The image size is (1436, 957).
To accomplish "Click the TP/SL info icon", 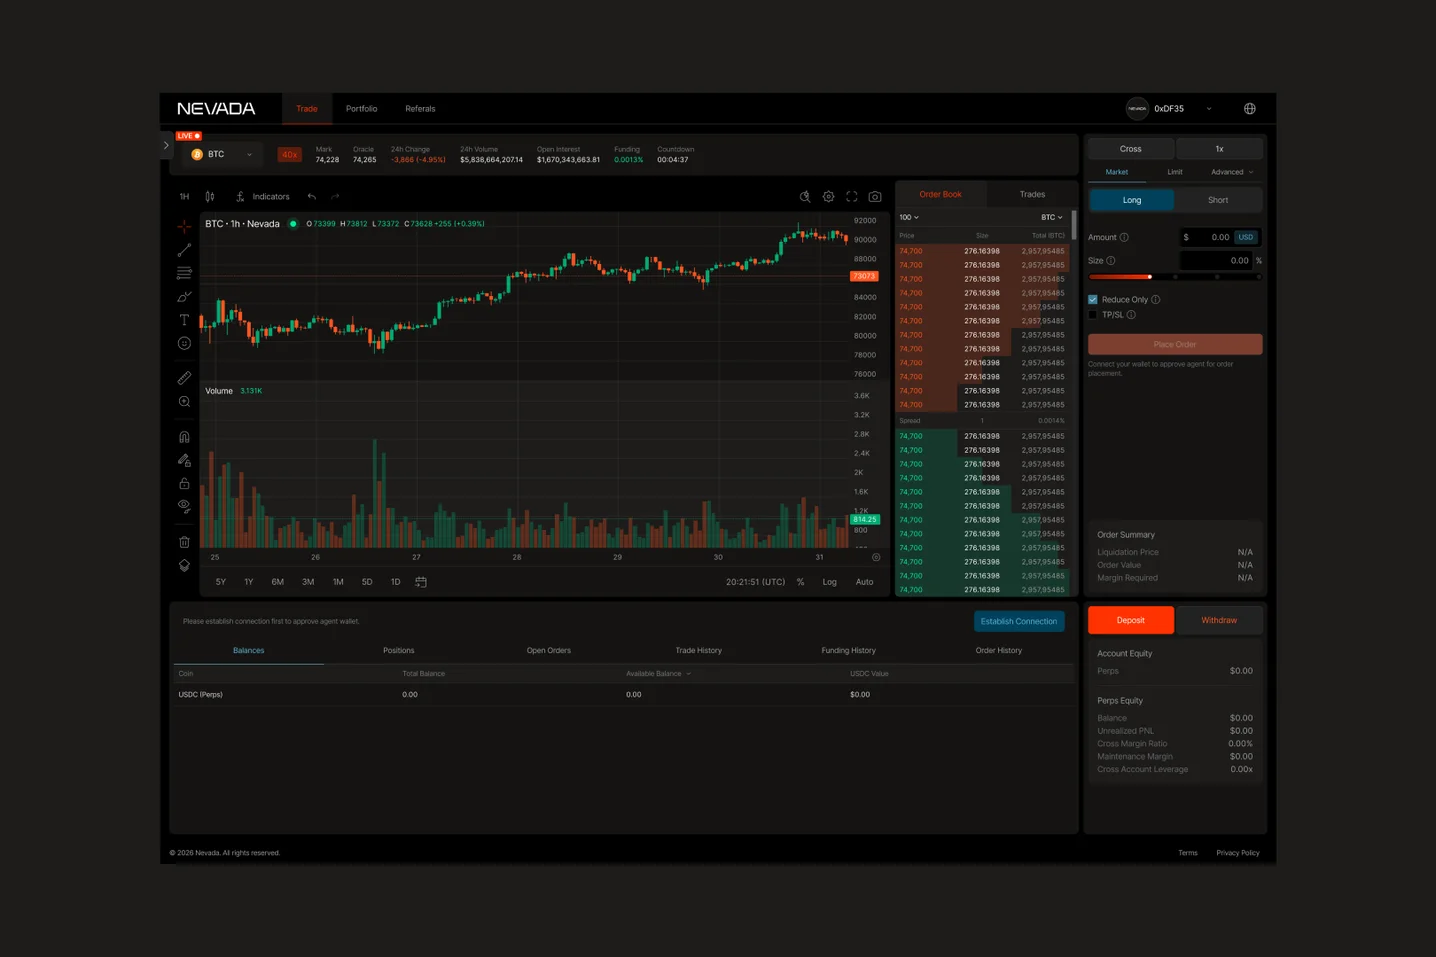I will (1131, 315).
